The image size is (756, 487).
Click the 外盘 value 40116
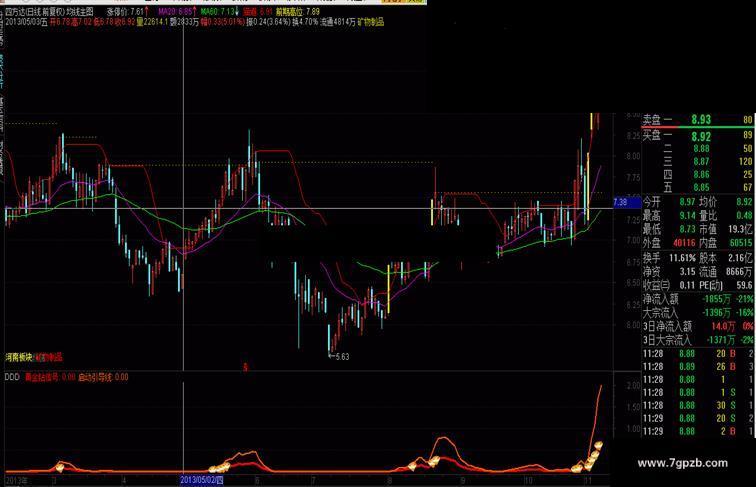(x=684, y=243)
